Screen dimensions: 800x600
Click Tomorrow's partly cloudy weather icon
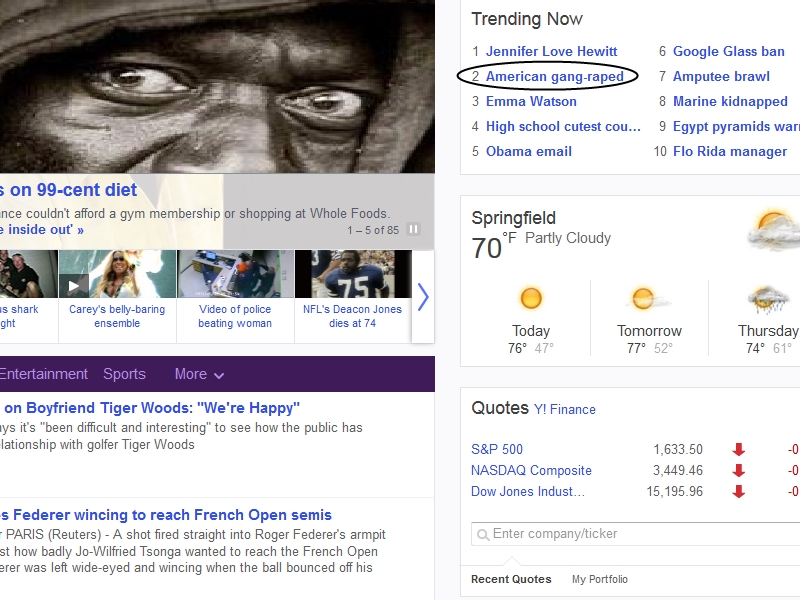point(643,299)
